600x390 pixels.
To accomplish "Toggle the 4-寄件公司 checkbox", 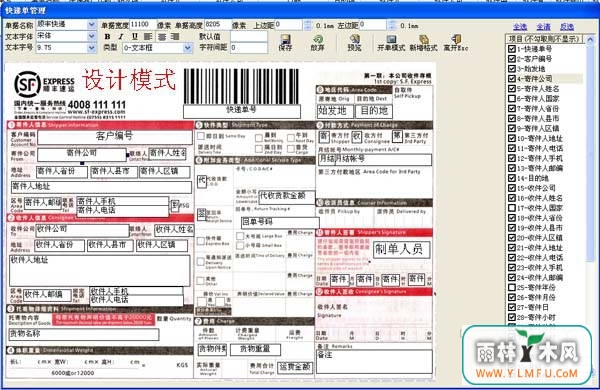I will pos(512,79).
